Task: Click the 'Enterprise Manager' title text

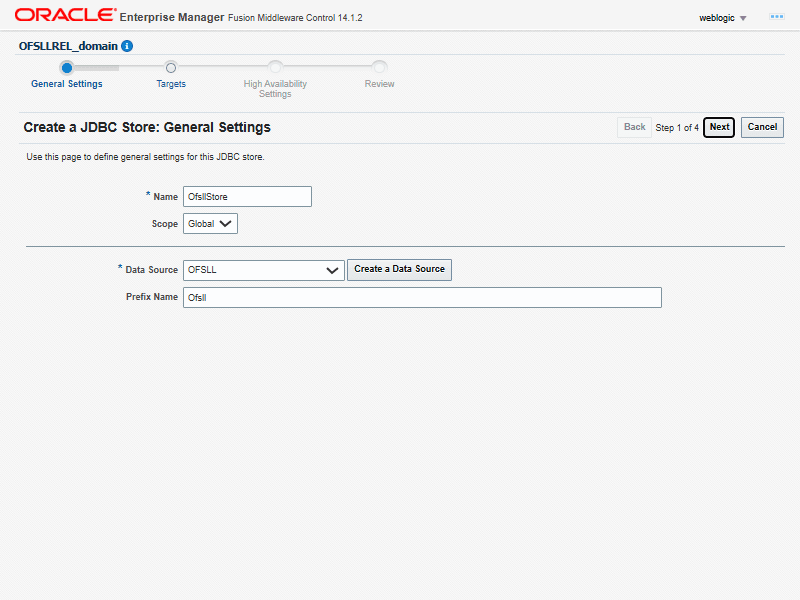Action: pos(172,17)
